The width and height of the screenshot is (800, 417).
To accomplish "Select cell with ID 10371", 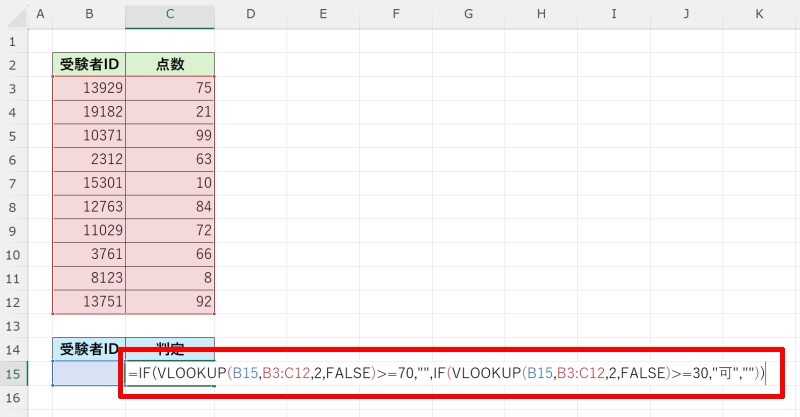I will coord(89,136).
